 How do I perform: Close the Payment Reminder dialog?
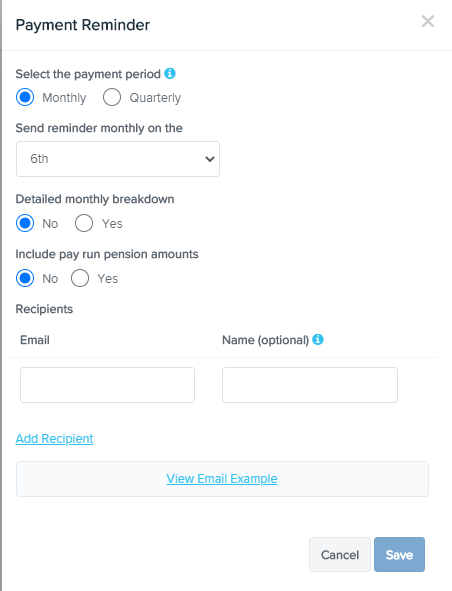428,21
